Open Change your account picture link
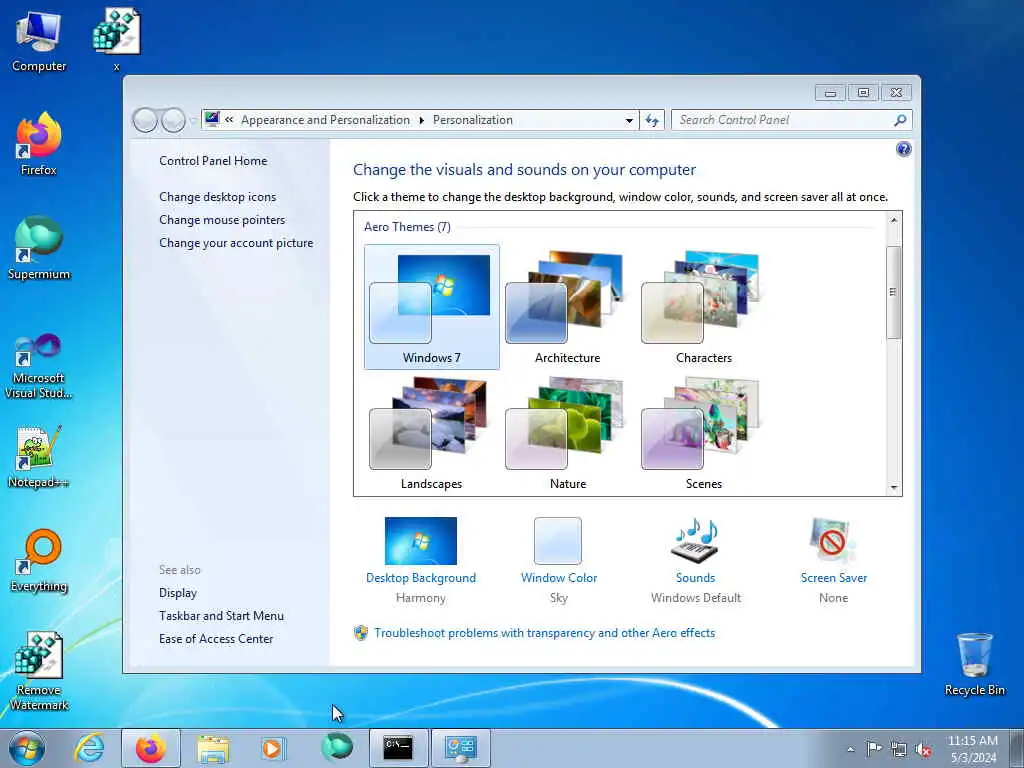The height and width of the screenshot is (768, 1024). [236, 243]
